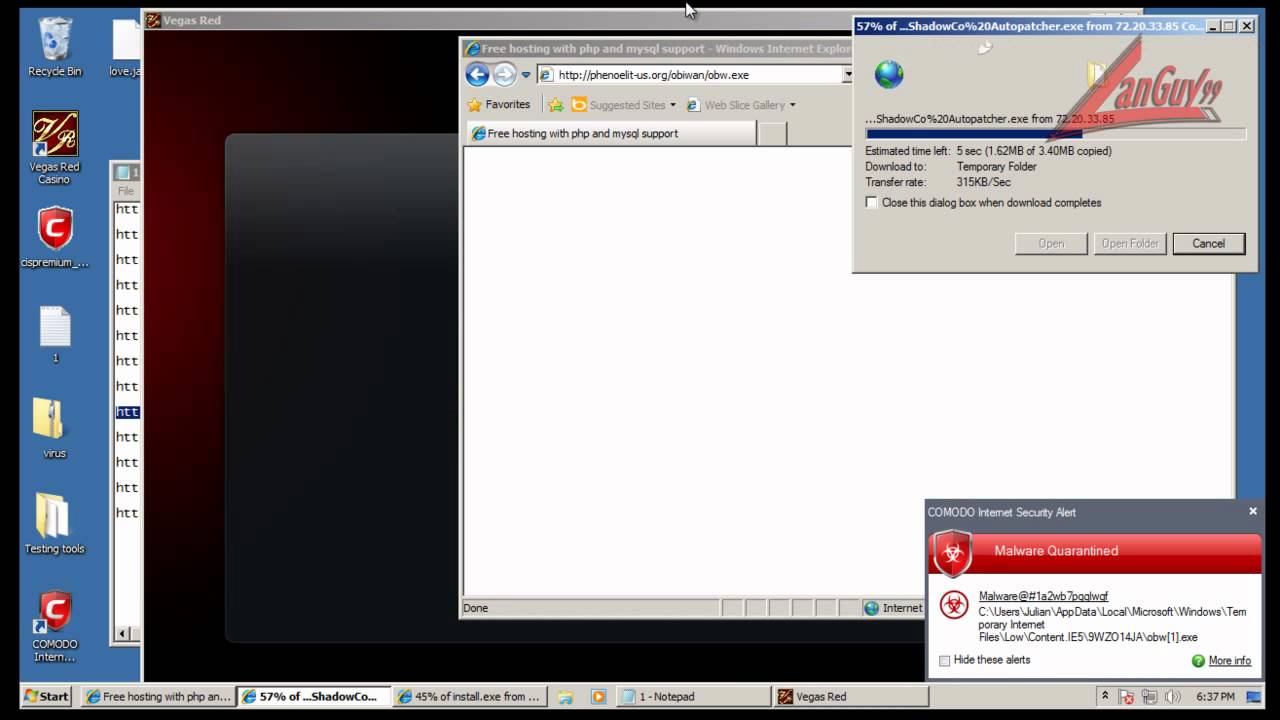Open the text file named 1 on desktop
The width and height of the screenshot is (1280, 720).
pyautogui.click(x=55, y=334)
